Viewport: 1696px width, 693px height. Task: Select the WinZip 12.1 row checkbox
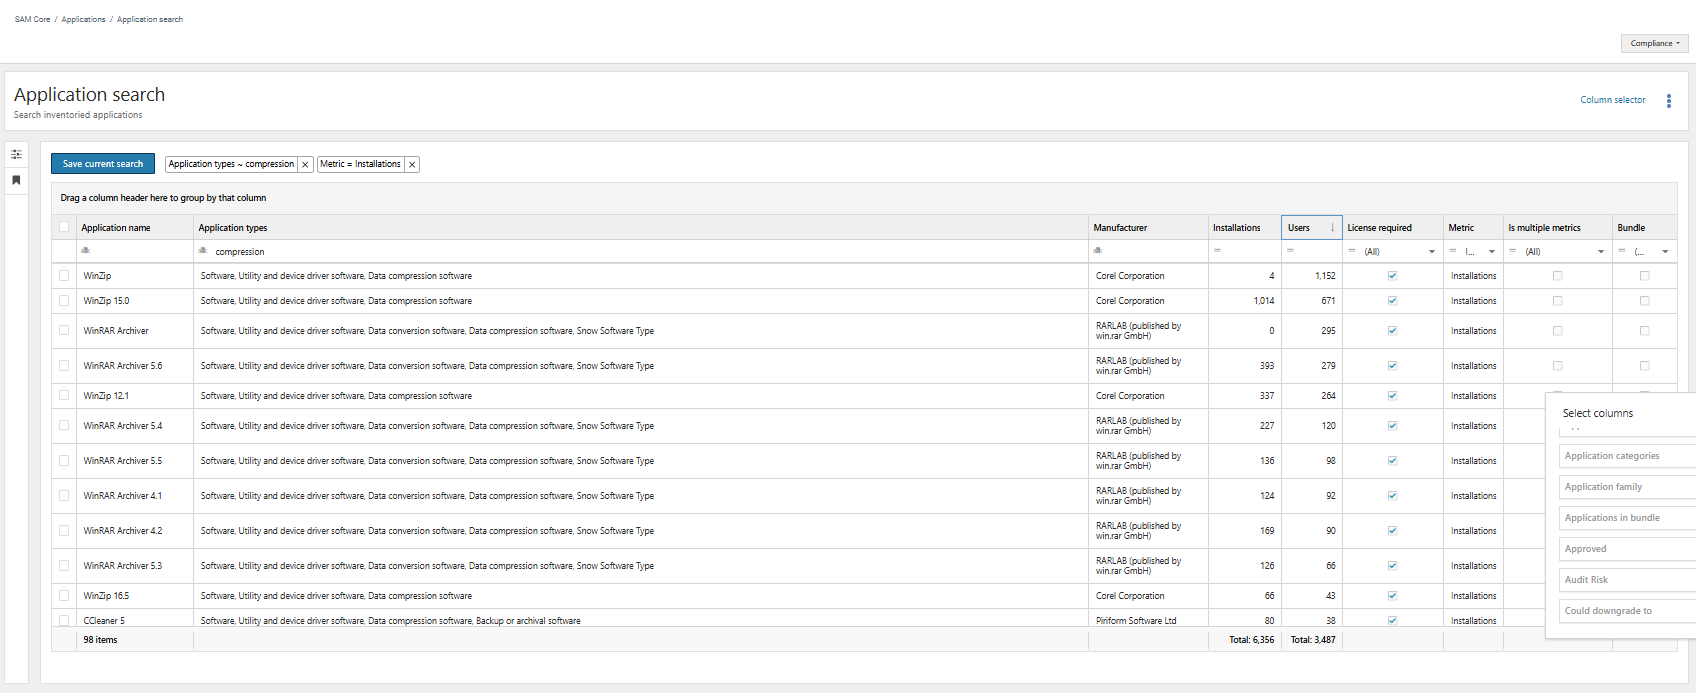click(64, 396)
